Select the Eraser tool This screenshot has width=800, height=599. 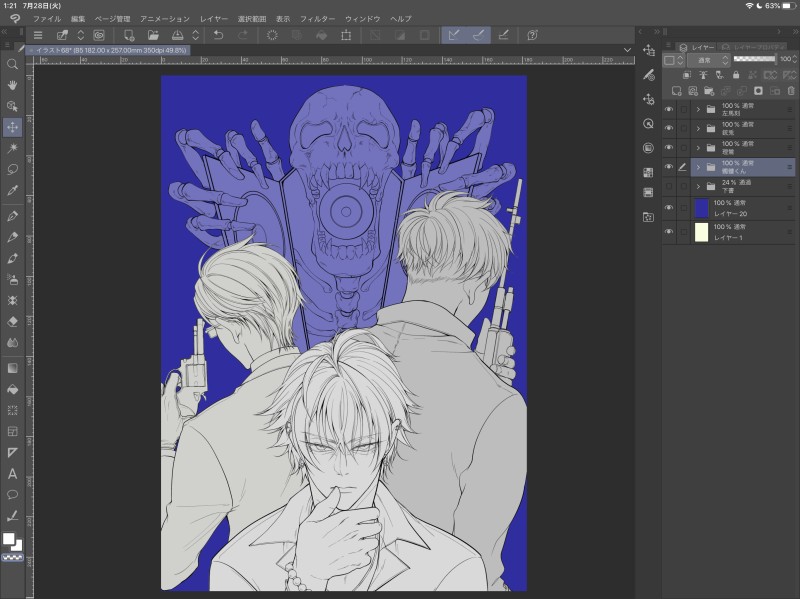12,322
